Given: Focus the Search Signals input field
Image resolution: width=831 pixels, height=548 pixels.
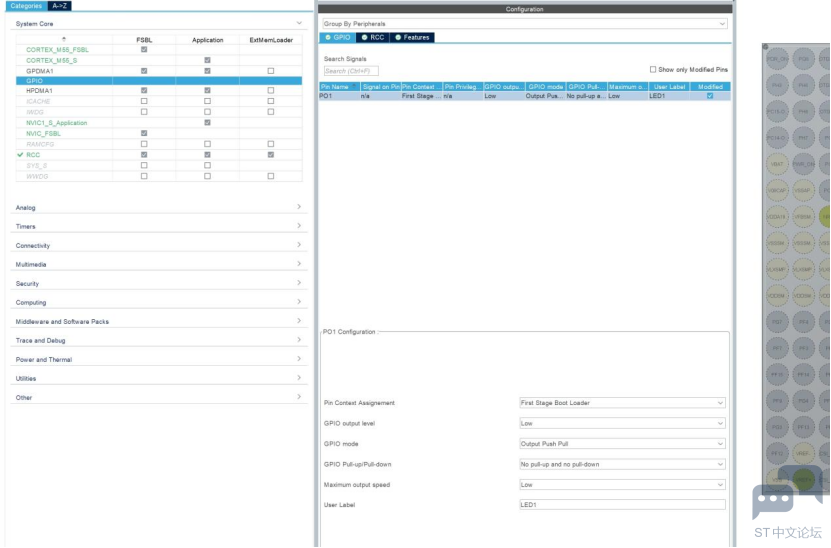Looking at the screenshot, I should pyautogui.click(x=351, y=71).
